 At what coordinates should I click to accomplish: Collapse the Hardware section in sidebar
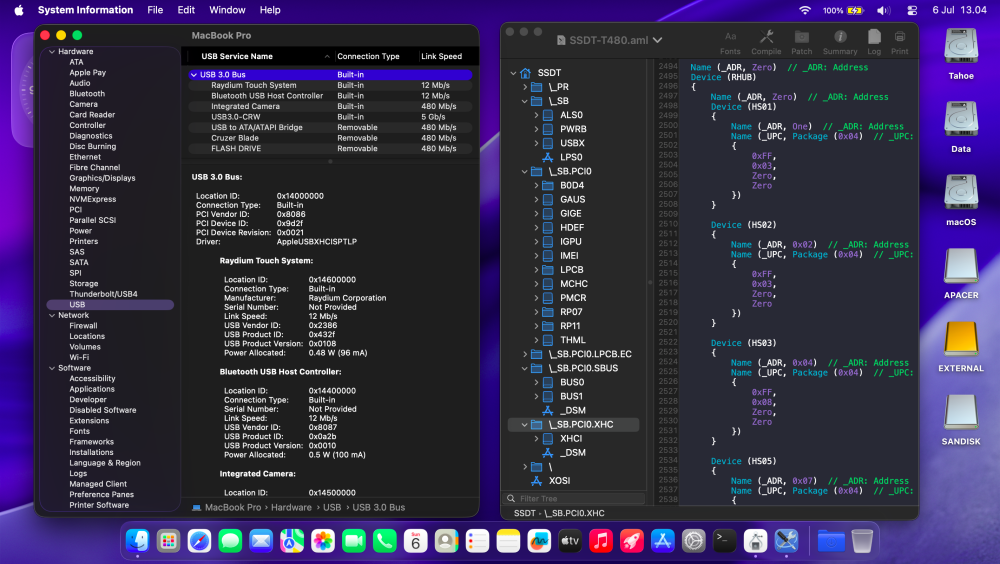[x=52, y=52]
